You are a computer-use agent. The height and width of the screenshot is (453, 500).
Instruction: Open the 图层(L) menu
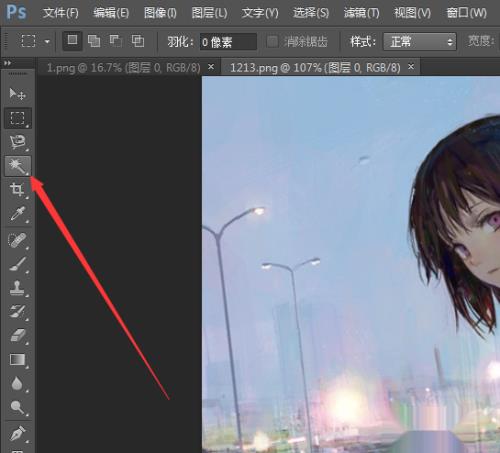click(x=209, y=13)
